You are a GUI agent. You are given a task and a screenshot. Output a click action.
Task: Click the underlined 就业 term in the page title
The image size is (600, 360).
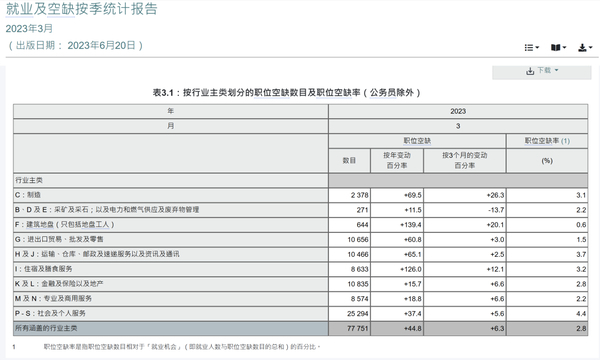coord(19,9)
